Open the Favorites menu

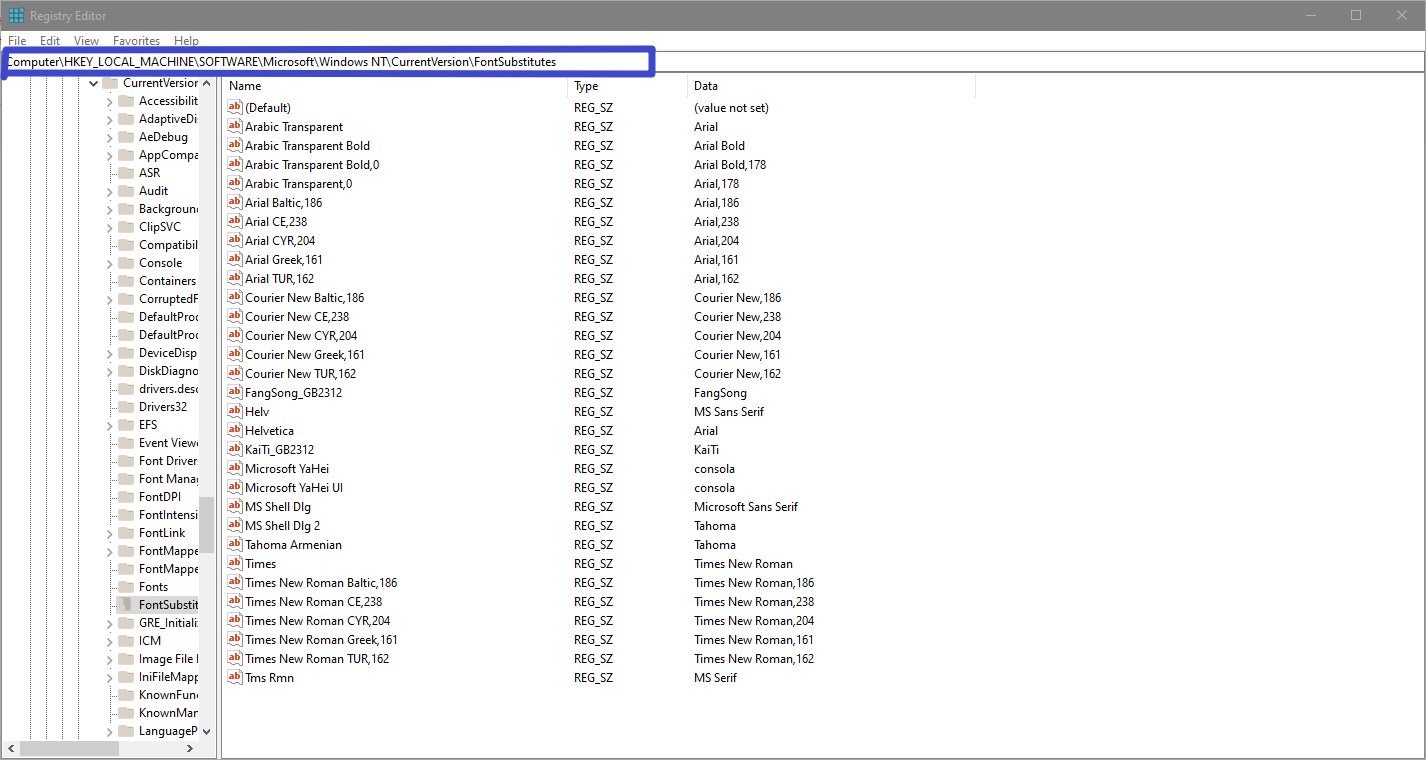(x=136, y=41)
